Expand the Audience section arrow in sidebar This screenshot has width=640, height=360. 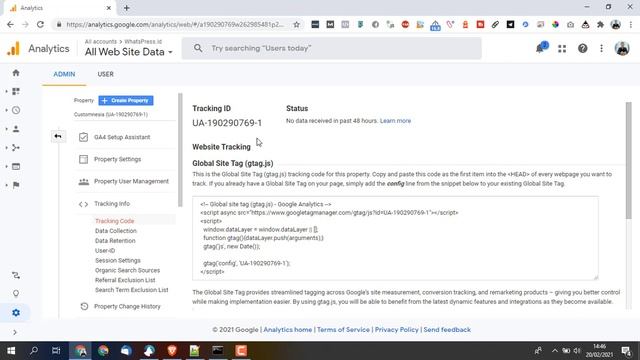click(x=7, y=129)
